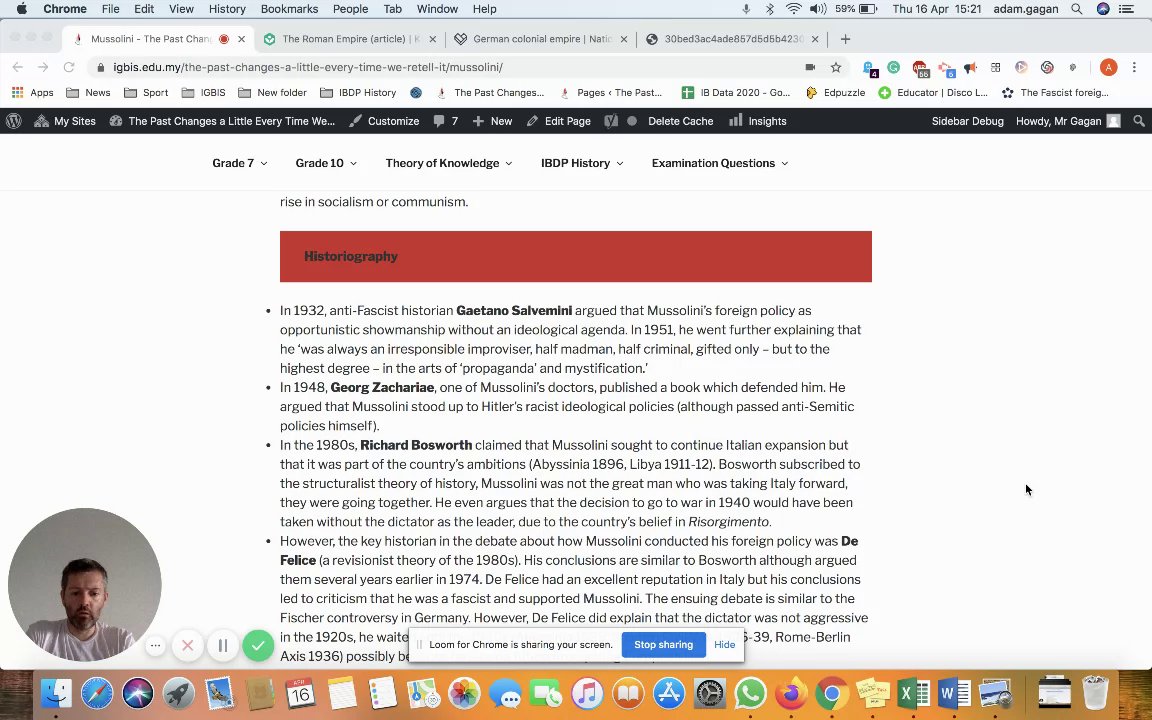Click Stop sharing in Loom notification
This screenshot has height=720, width=1152.
pyautogui.click(x=663, y=644)
